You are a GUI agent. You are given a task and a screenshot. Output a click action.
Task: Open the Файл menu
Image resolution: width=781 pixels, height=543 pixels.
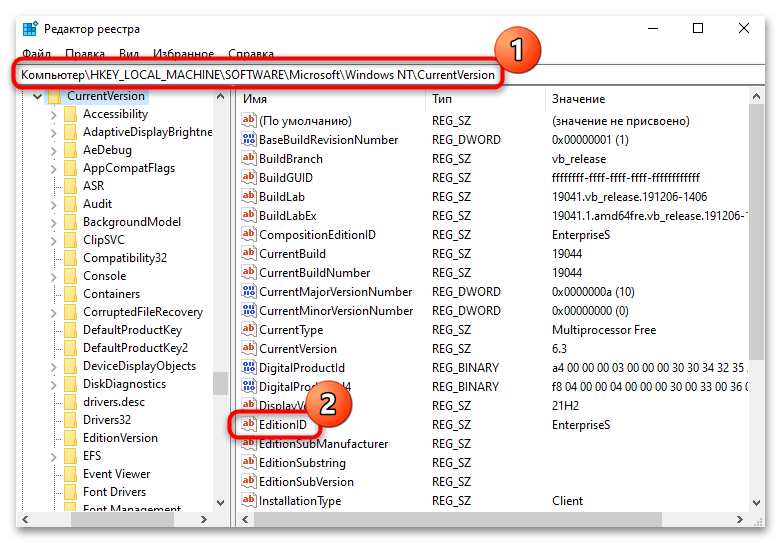[36, 53]
